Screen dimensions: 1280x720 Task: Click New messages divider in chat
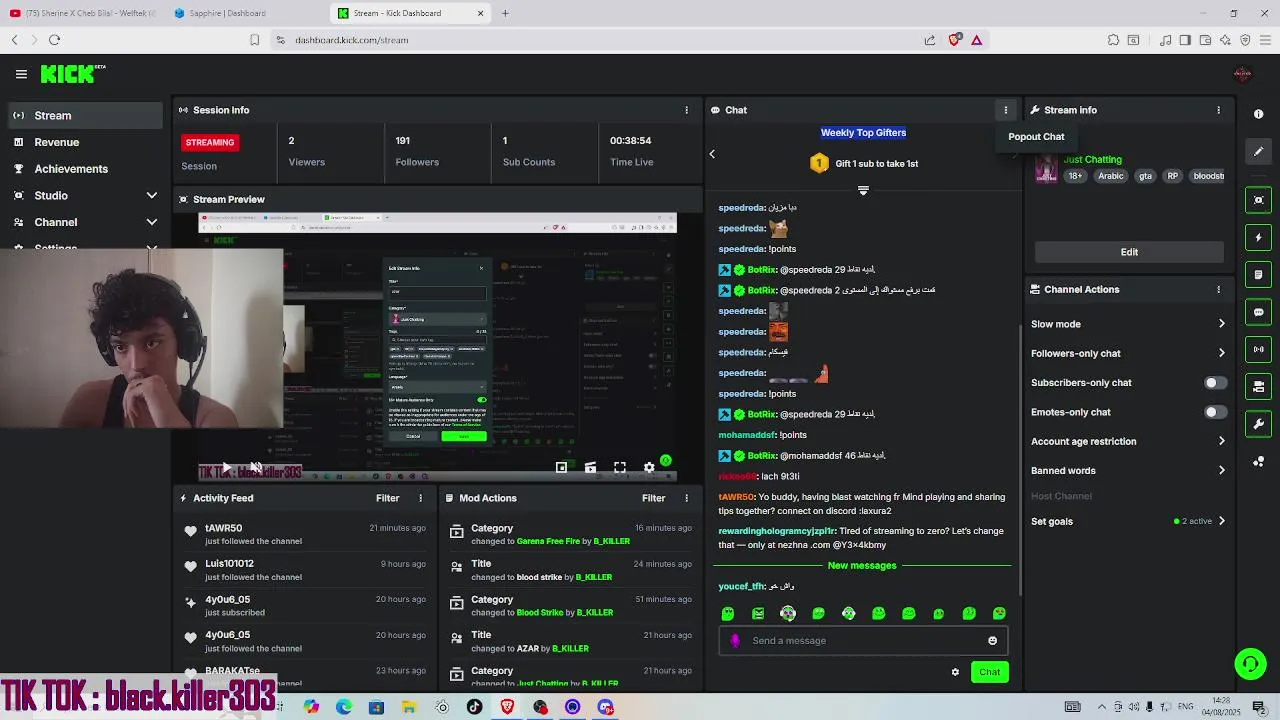pos(862,565)
